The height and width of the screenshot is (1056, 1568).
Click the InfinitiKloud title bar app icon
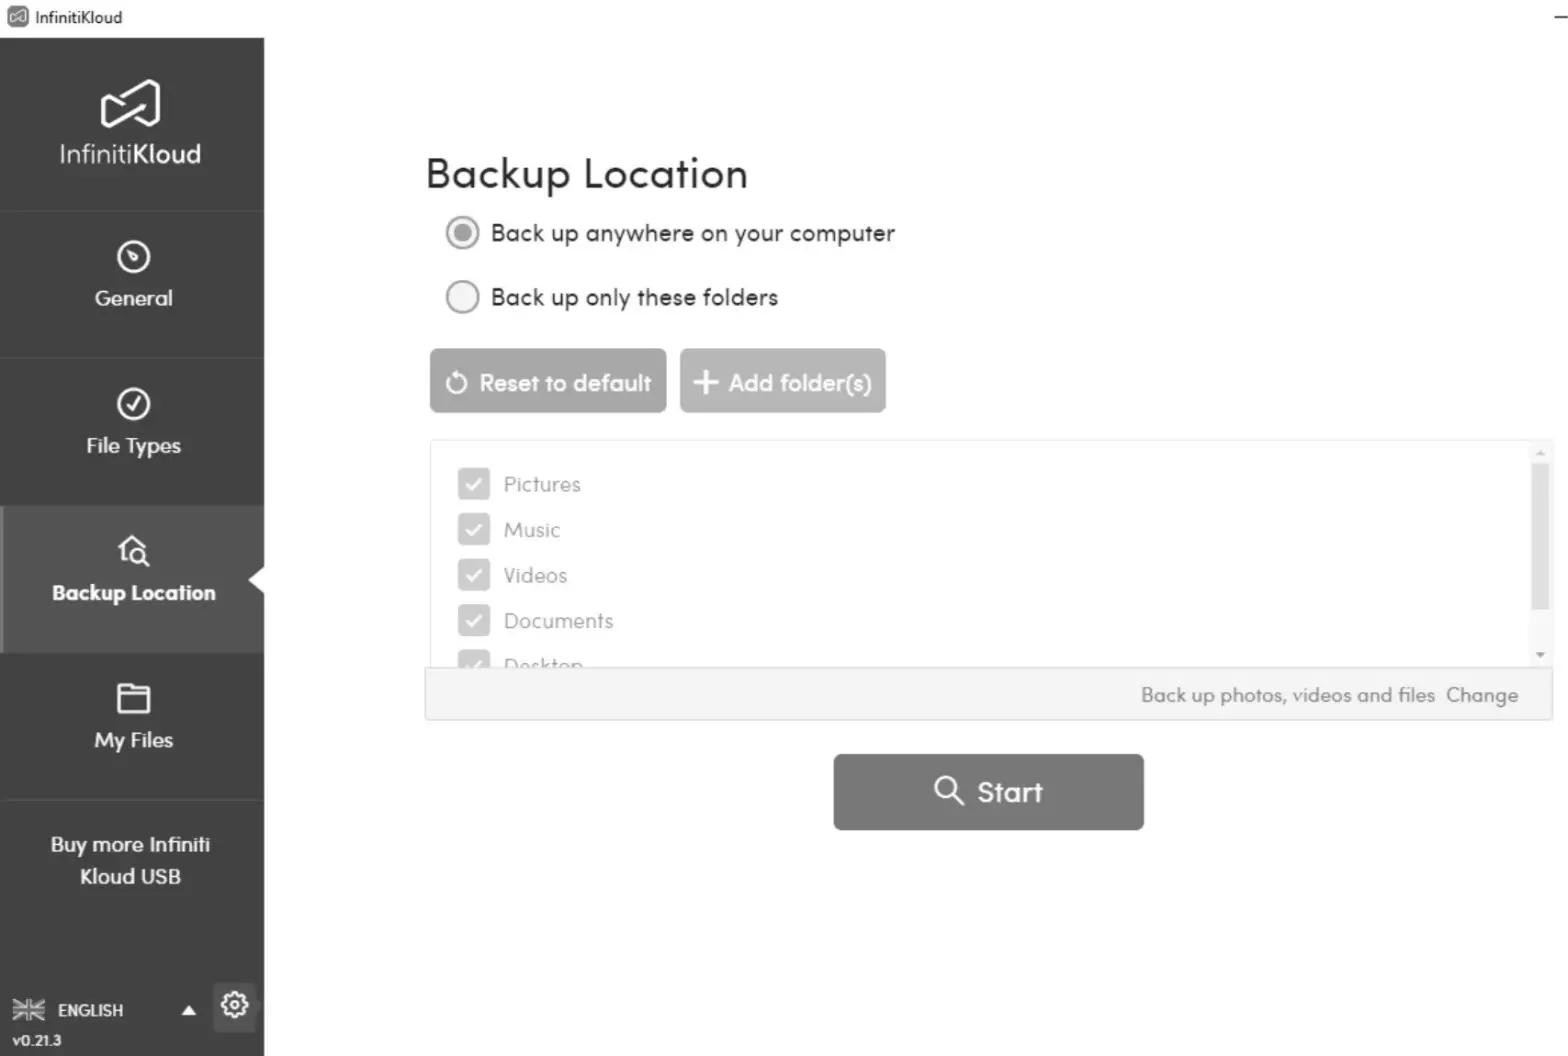[18, 17]
